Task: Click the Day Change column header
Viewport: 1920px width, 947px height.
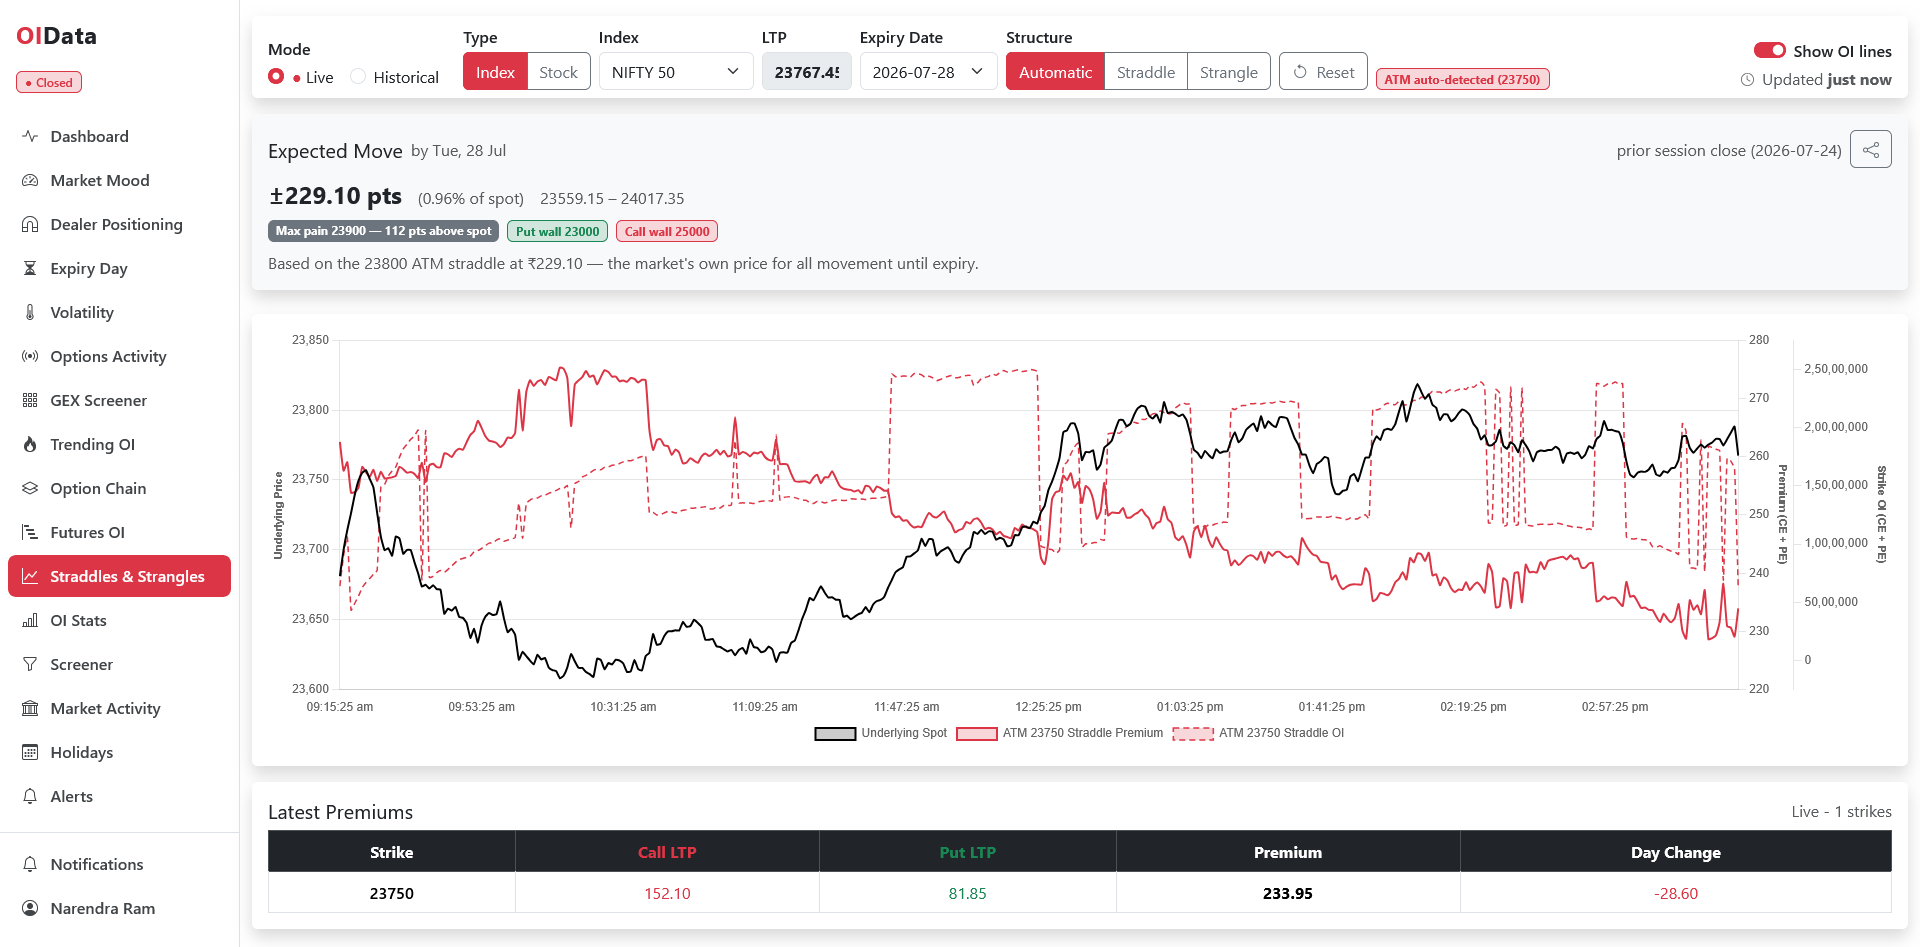Action: click(x=1675, y=852)
